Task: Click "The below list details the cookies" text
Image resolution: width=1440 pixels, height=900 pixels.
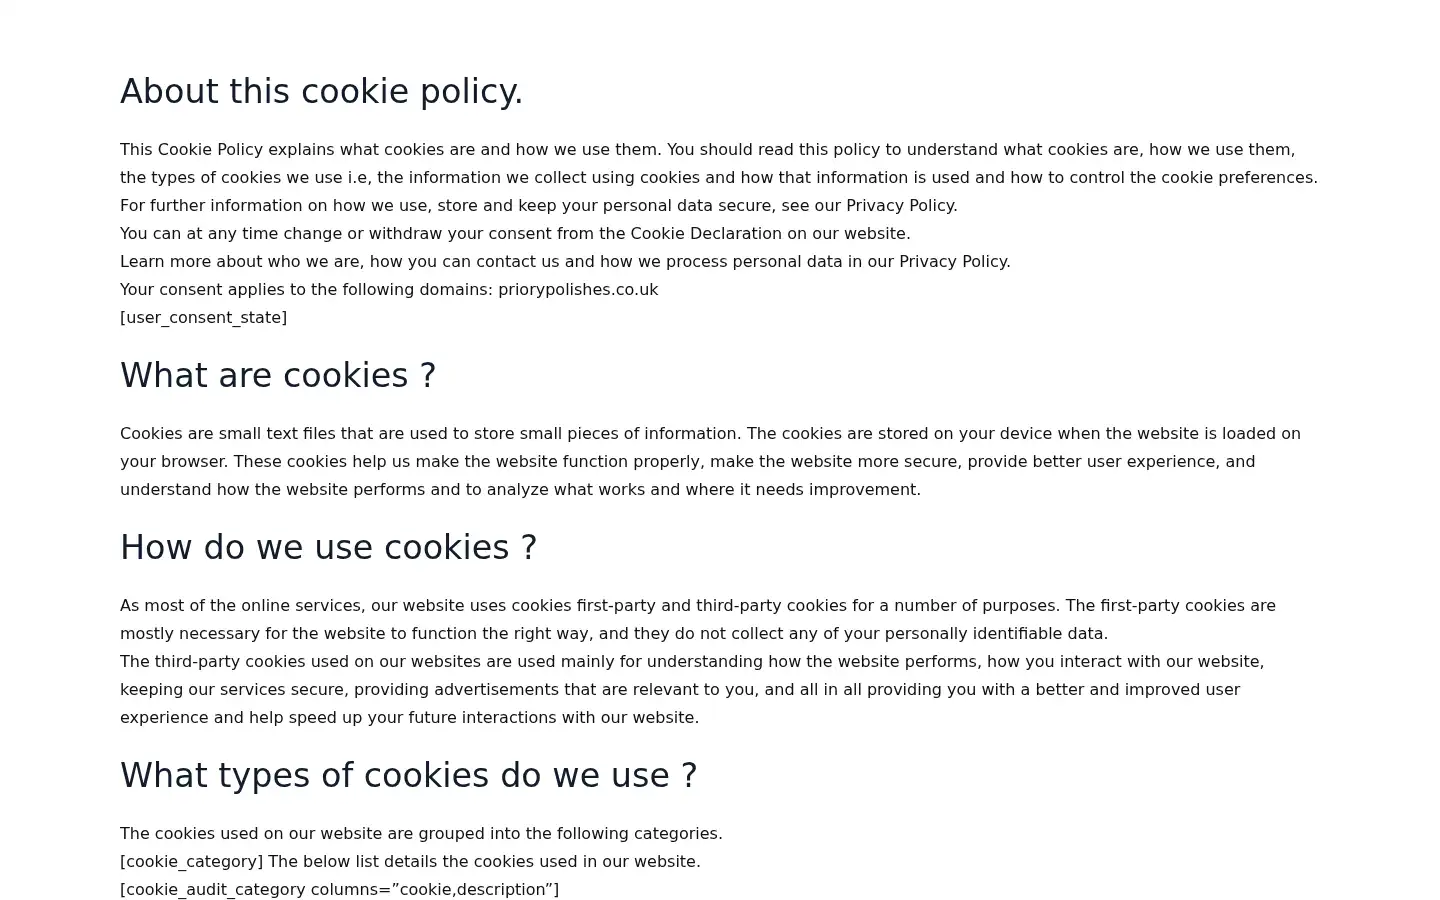Action: (484, 861)
